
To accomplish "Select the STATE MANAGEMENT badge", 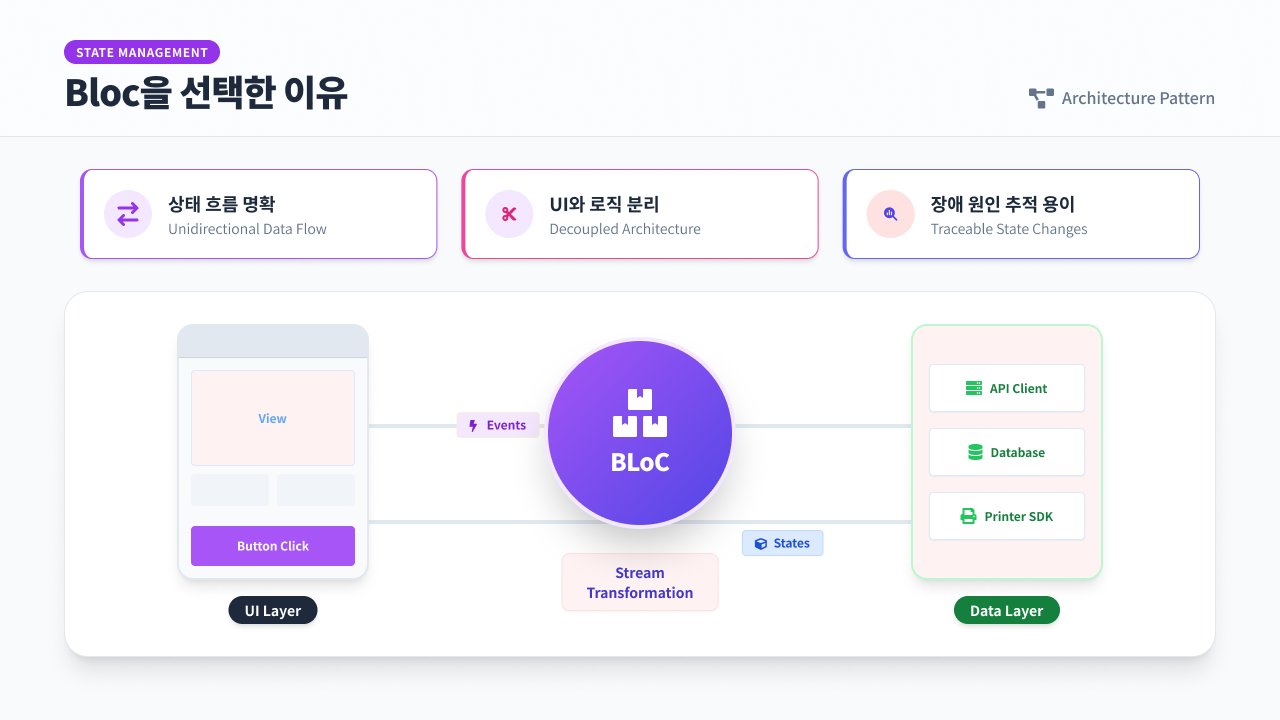I will (x=142, y=52).
